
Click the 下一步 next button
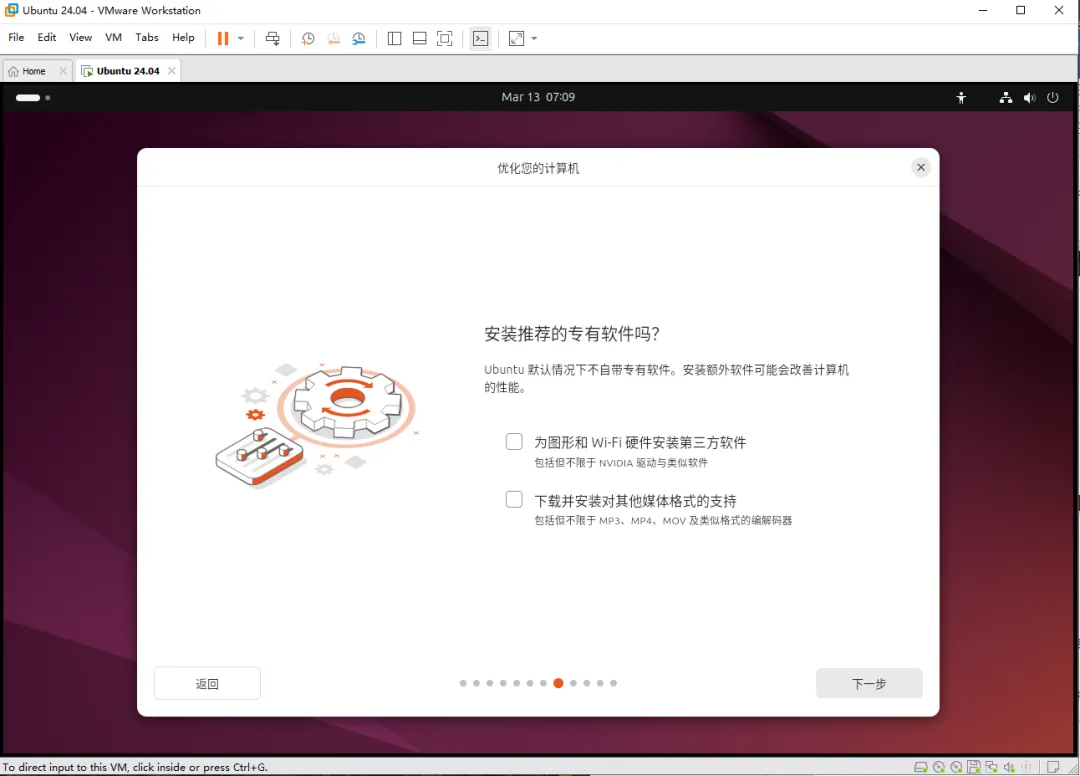[869, 683]
